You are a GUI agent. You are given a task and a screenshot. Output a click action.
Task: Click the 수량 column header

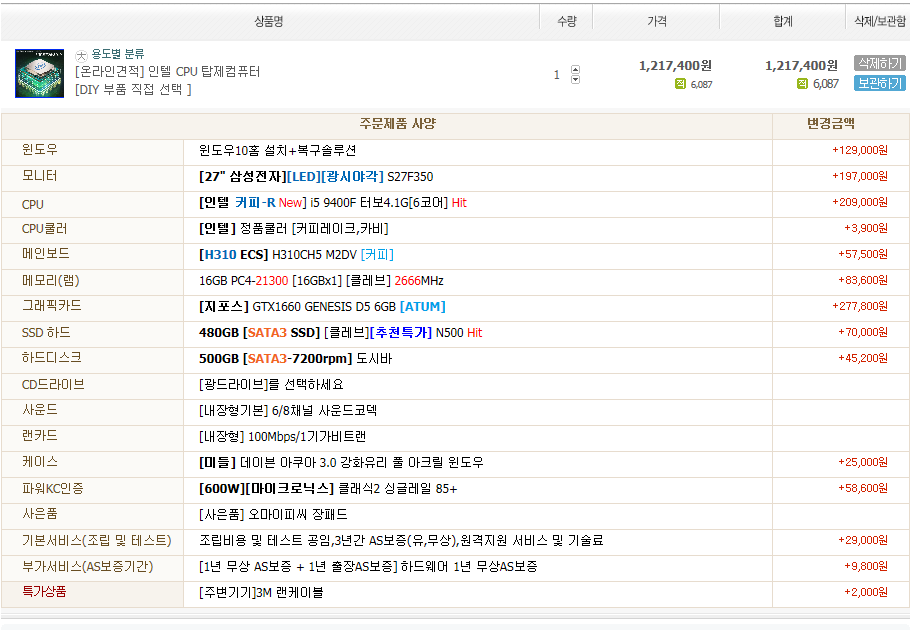click(567, 22)
